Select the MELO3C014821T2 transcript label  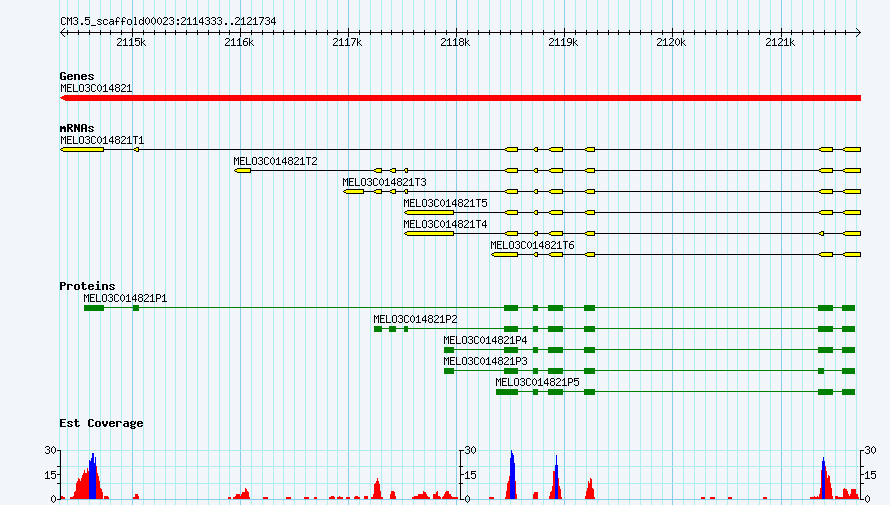[x=275, y=161]
